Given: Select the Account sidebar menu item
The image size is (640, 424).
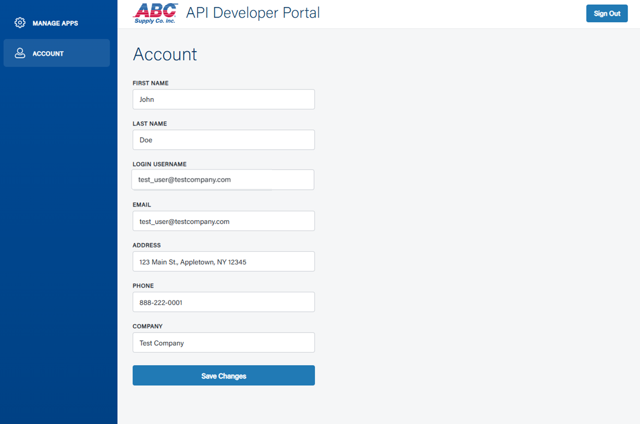Looking at the screenshot, I should point(57,53).
